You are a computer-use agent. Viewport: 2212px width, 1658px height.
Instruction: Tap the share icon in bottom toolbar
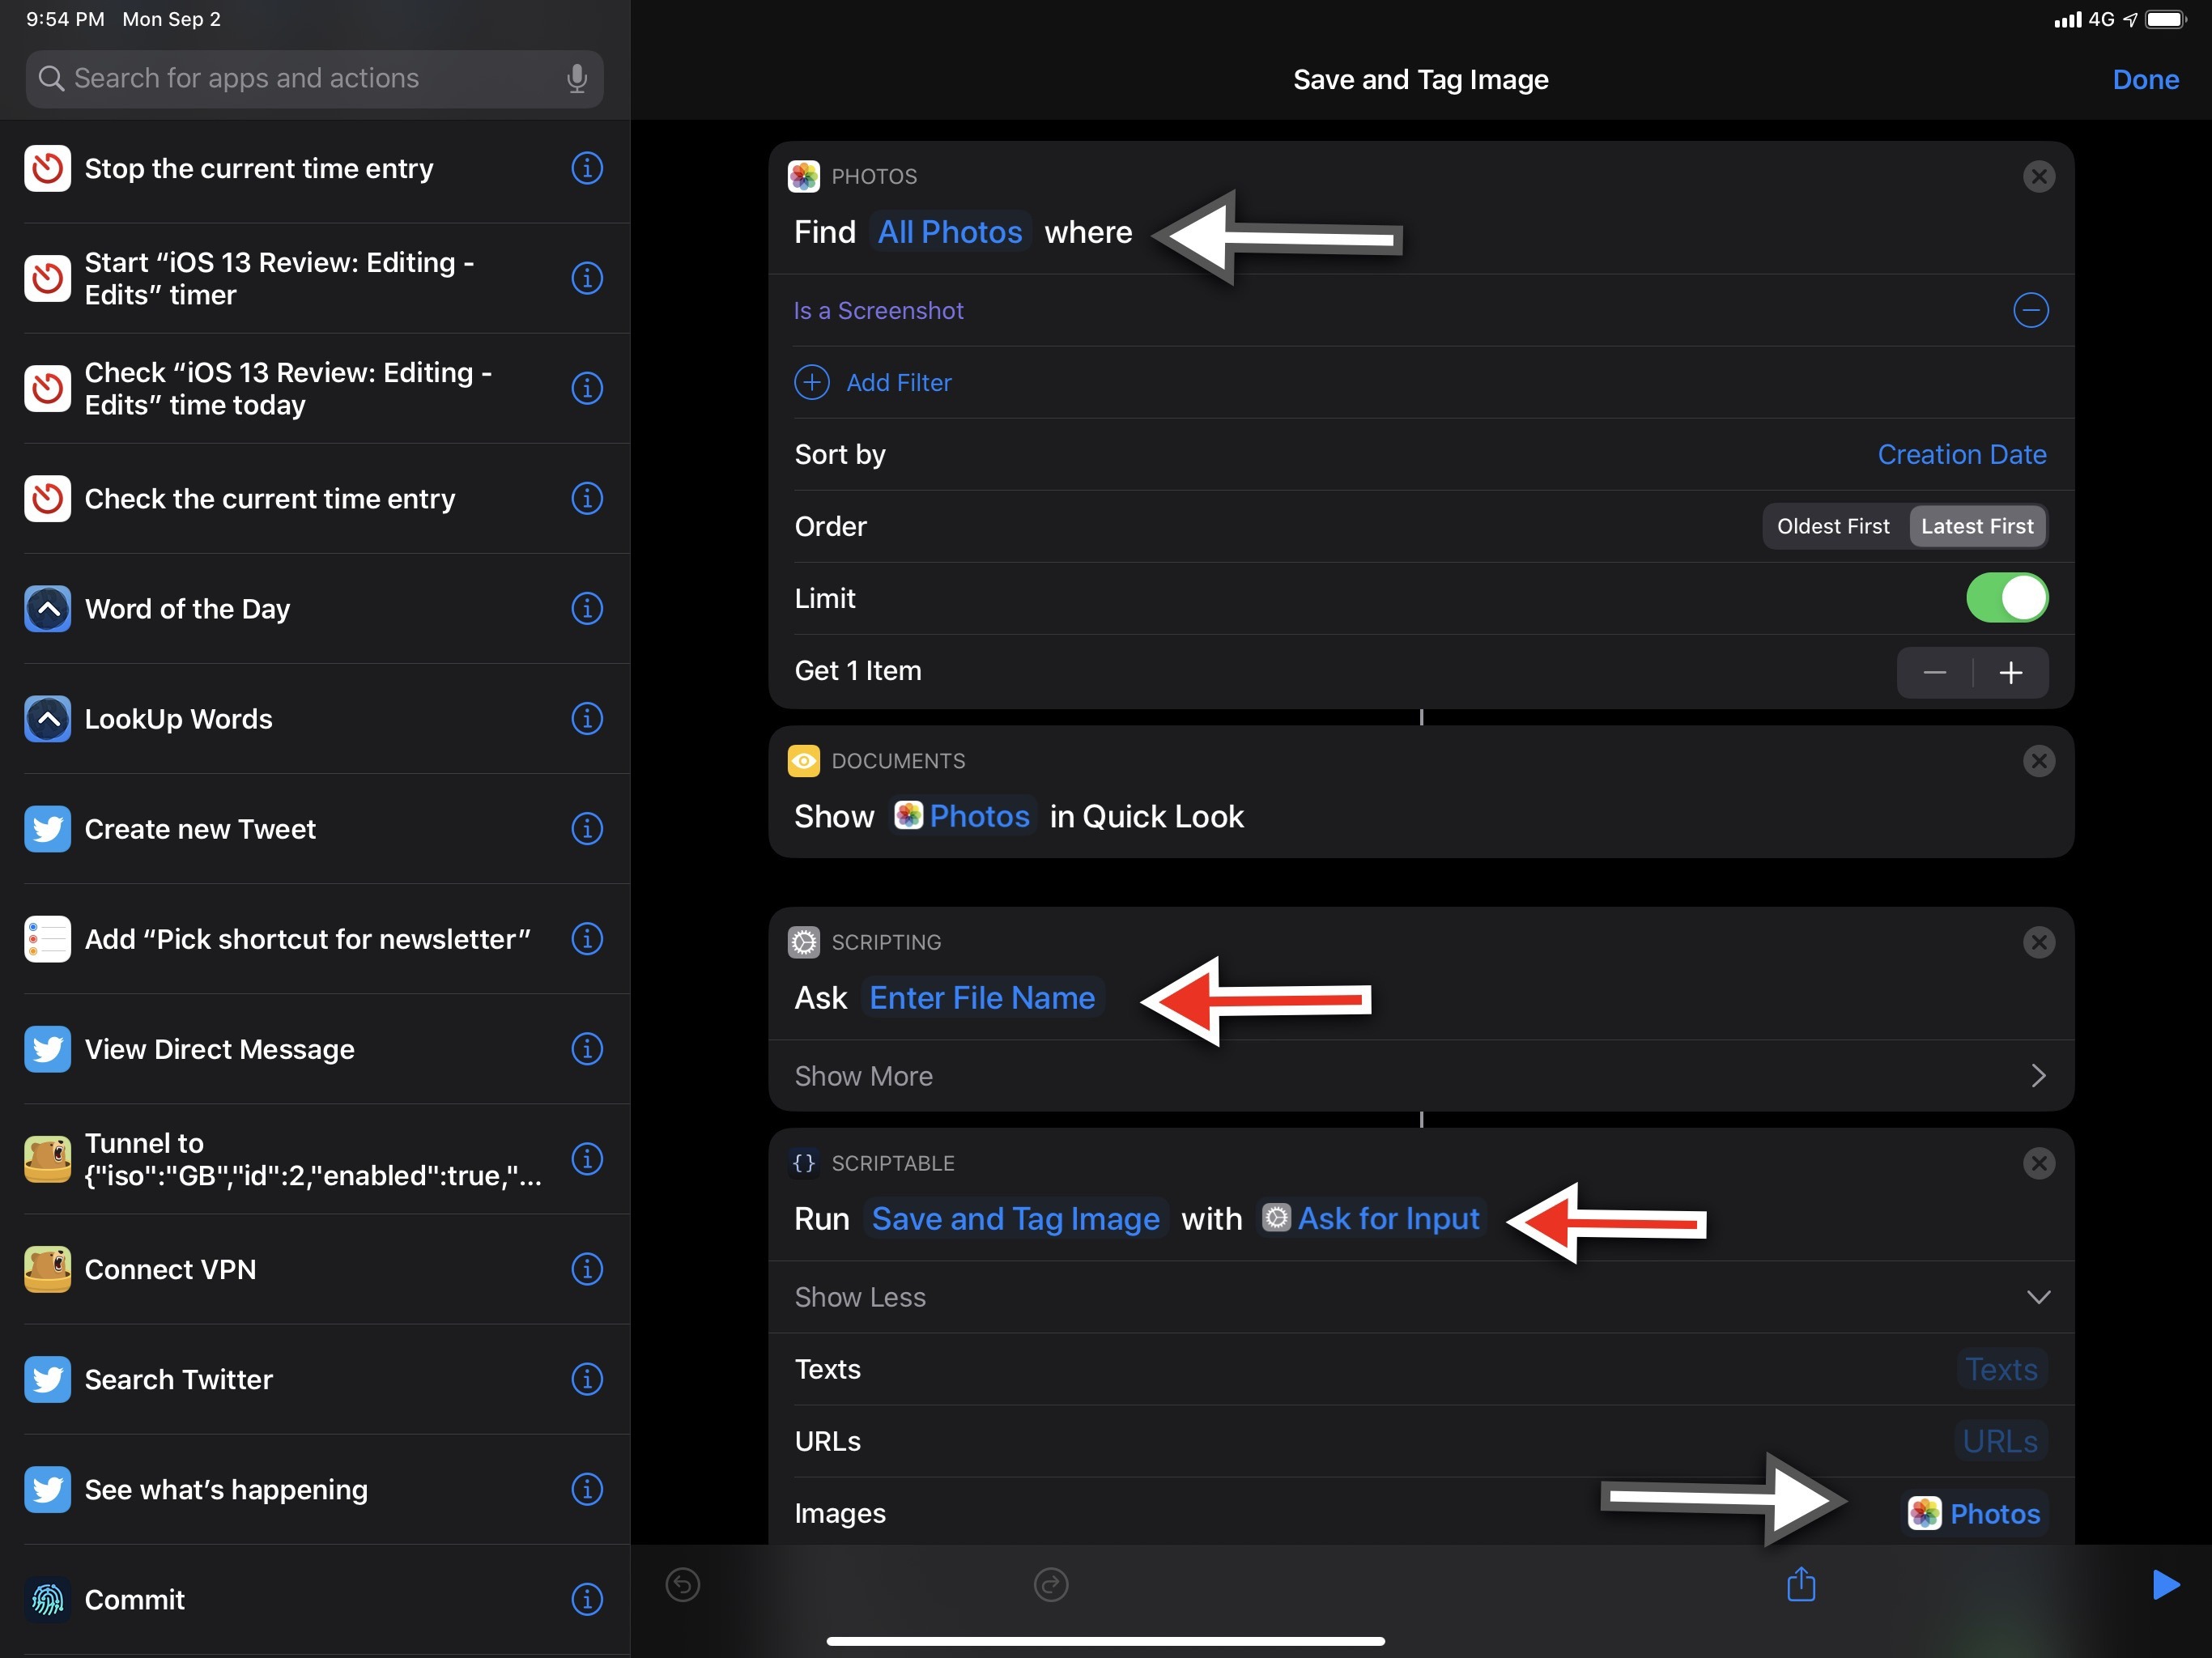[1801, 1583]
